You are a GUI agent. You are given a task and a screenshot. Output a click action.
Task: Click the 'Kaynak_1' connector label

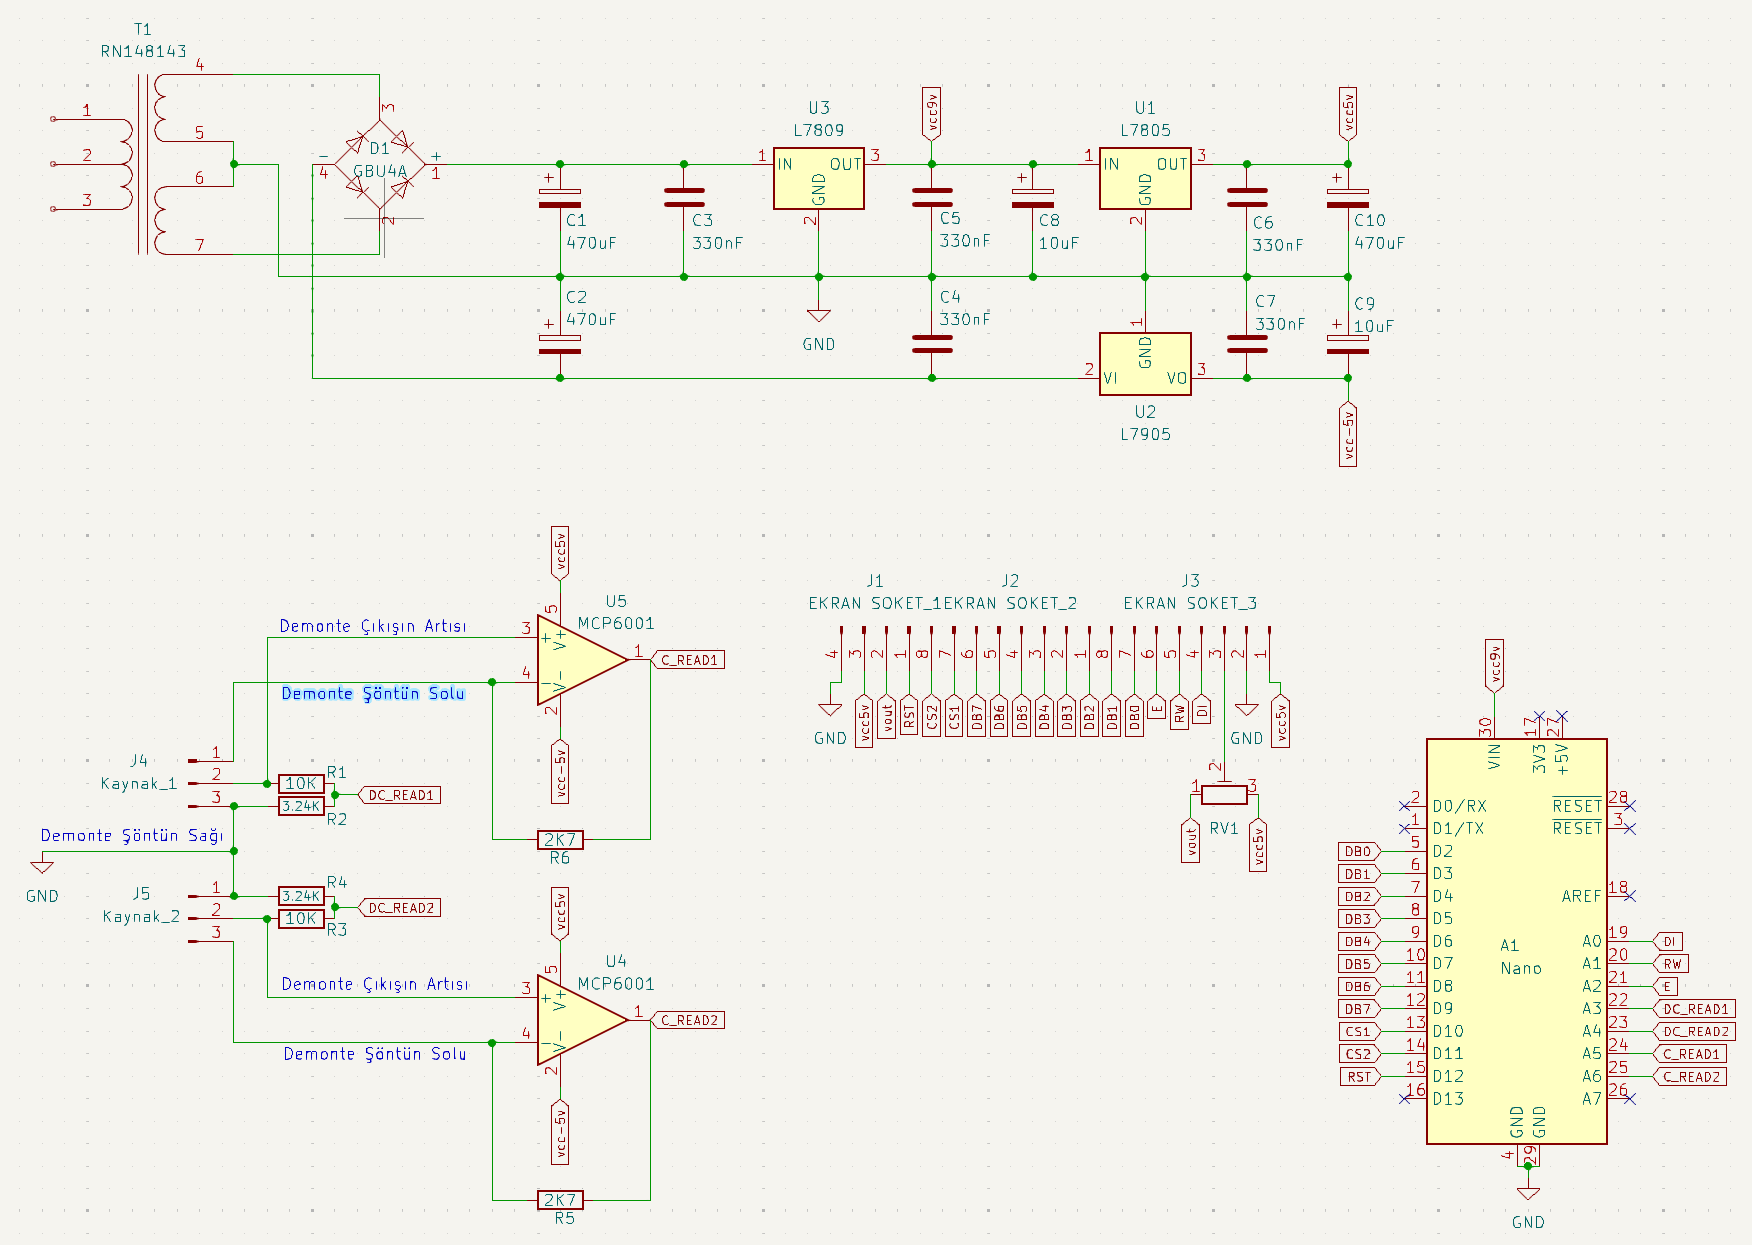point(139,783)
